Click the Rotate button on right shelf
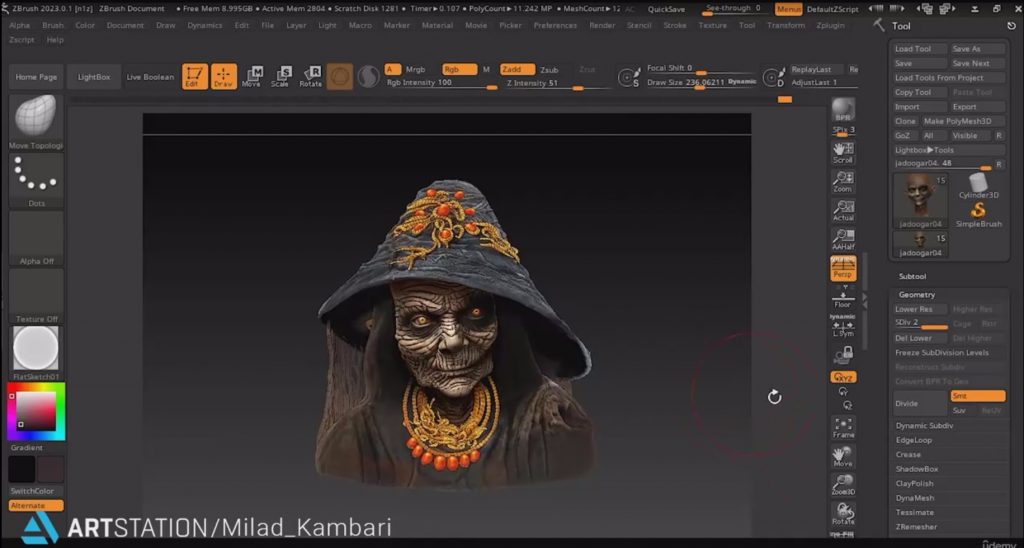1024x548 pixels. pos(843,514)
